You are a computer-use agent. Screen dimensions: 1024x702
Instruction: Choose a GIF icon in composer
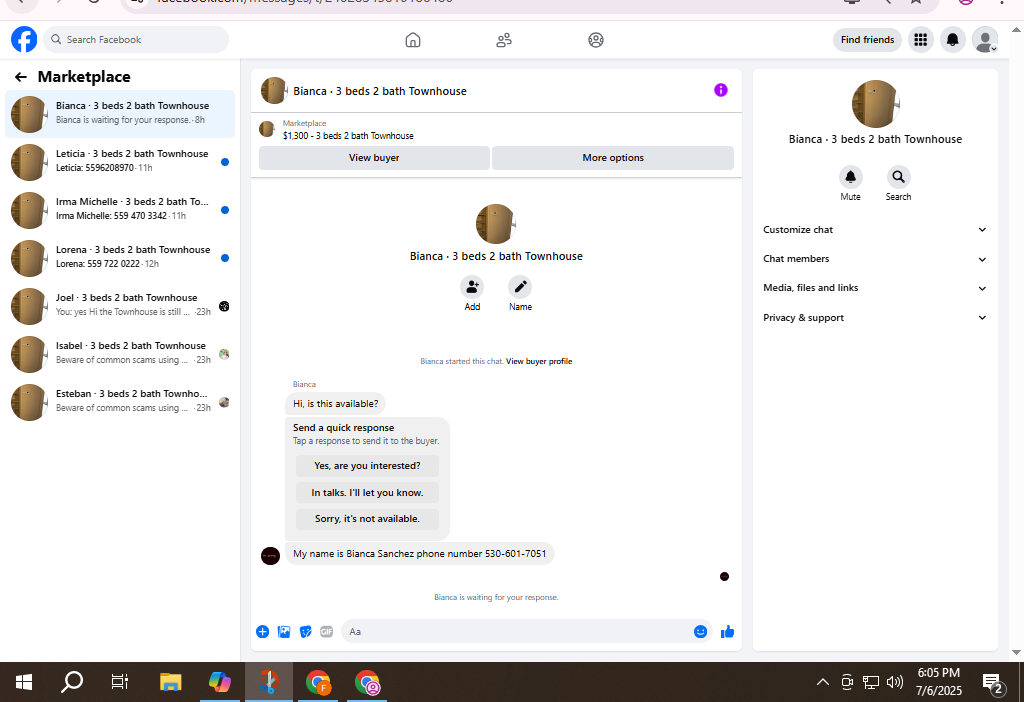pyautogui.click(x=327, y=631)
